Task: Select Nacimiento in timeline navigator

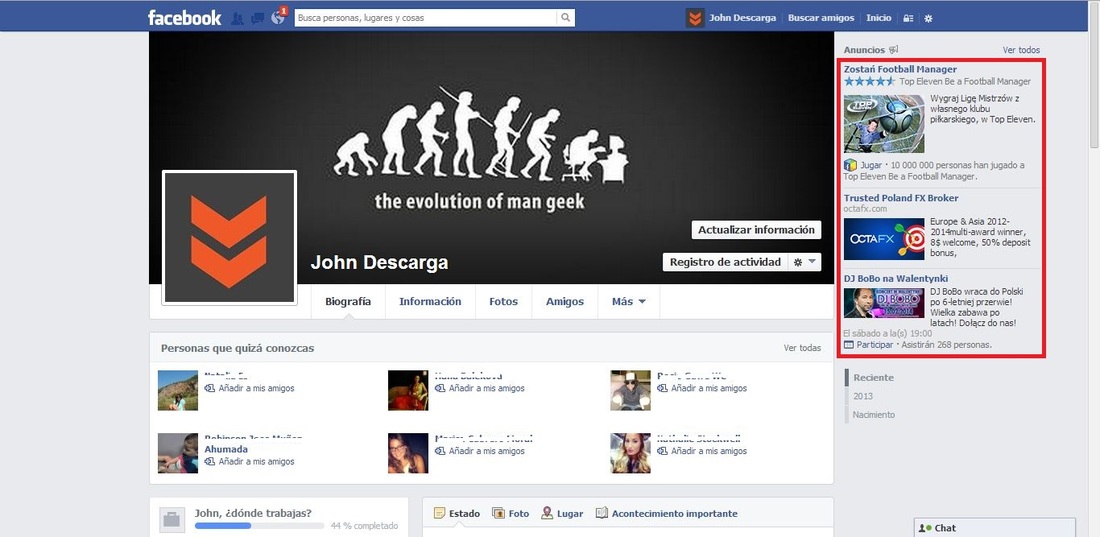Action: (873, 414)
